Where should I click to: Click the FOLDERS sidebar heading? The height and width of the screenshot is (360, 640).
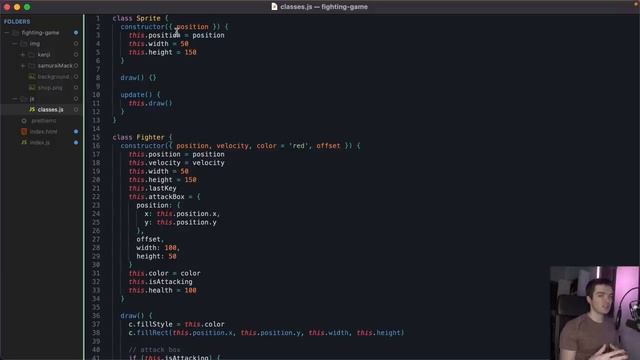point(17,22)
